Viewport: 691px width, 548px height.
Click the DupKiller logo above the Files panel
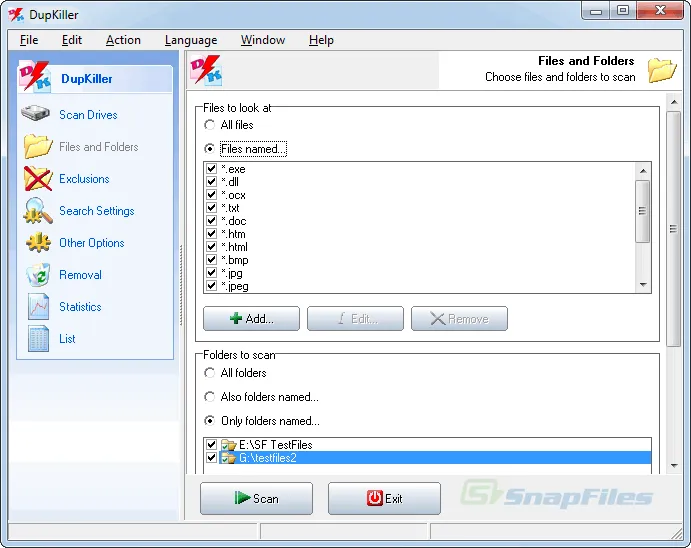point(206,70)
